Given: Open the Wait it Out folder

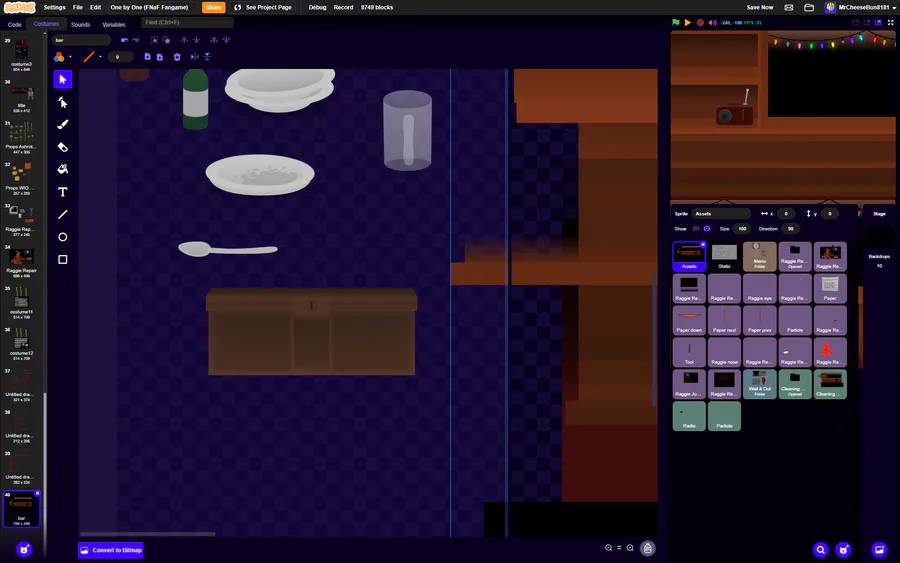Looking at the screenshot, I should coord(759,384).
